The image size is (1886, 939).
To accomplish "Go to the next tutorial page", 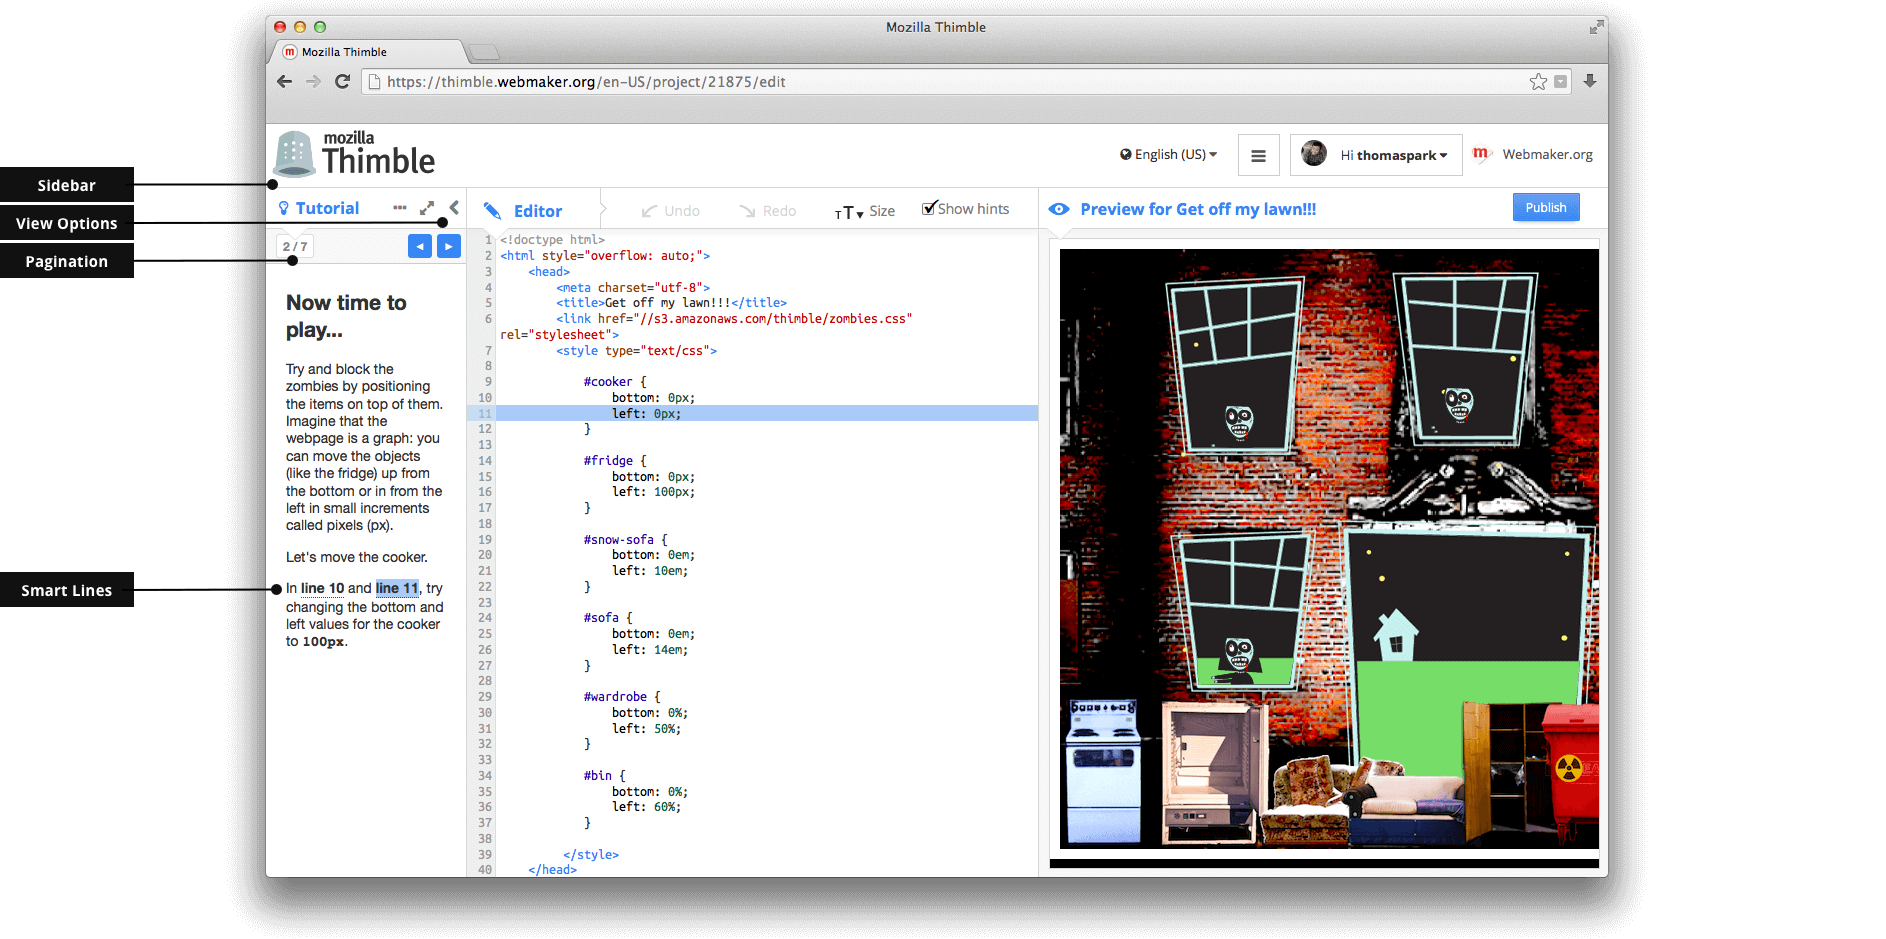I will (449, 246).
